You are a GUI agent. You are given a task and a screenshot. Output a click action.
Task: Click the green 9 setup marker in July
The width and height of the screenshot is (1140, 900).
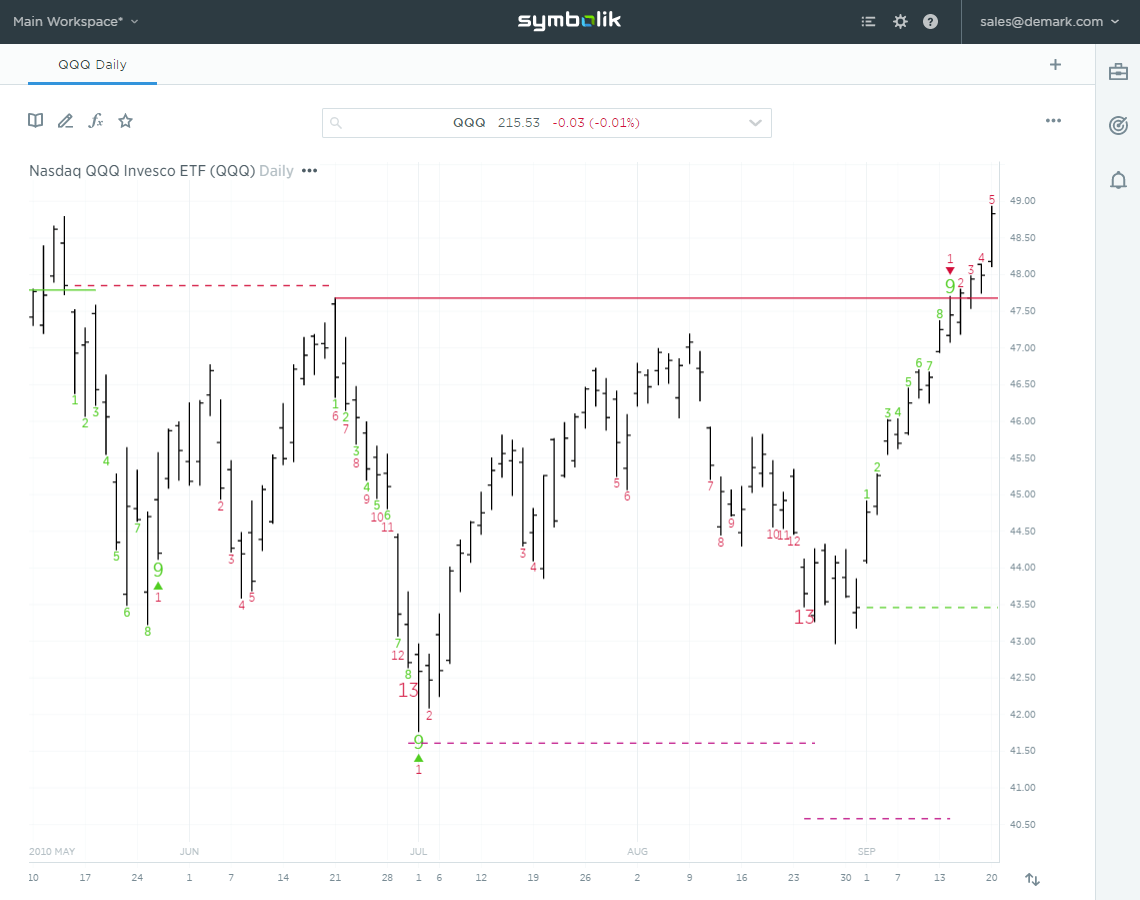click(418, 742)
